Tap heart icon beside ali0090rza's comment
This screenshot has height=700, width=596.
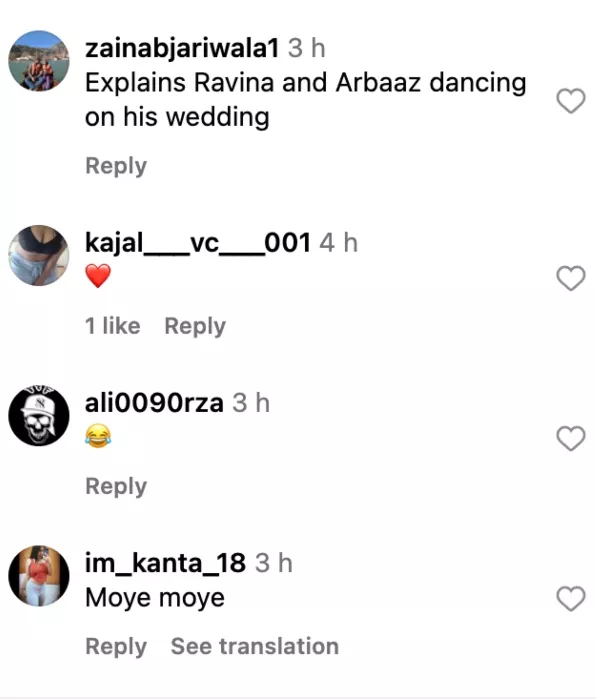(x=571, y=438)
